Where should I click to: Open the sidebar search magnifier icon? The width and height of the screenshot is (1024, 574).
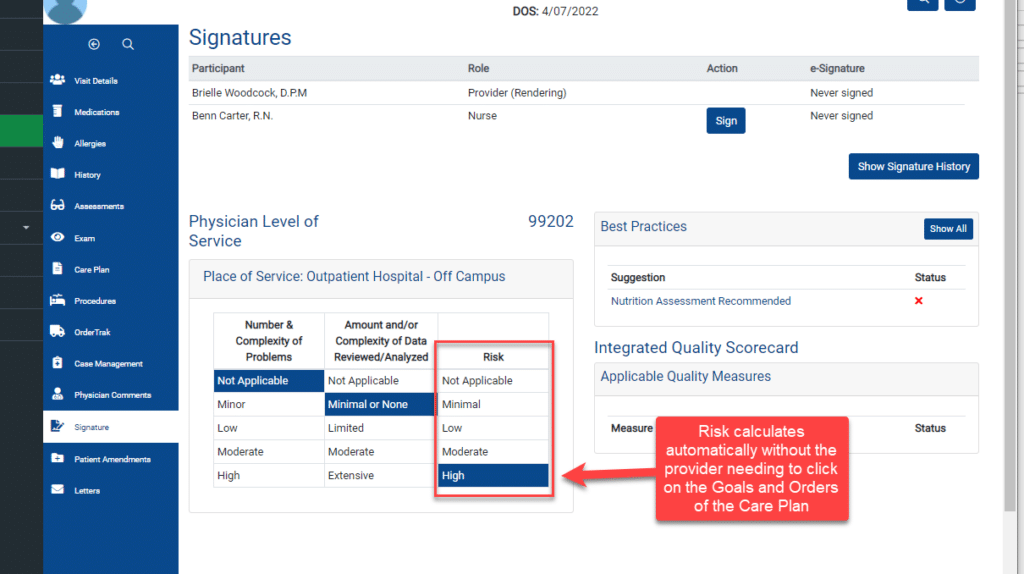coord(128,44)
